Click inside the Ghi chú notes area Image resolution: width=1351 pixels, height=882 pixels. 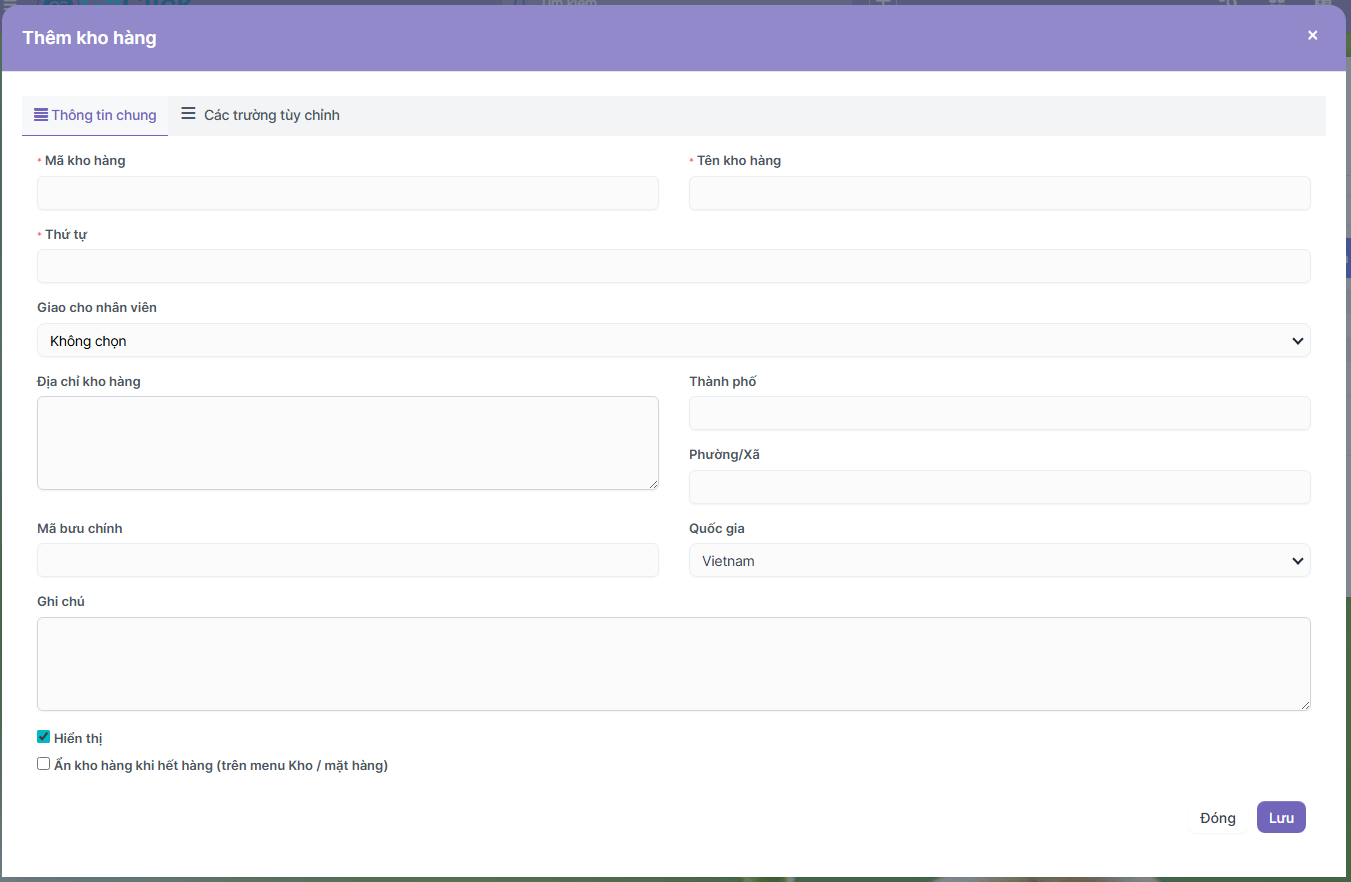coord(673,663)
